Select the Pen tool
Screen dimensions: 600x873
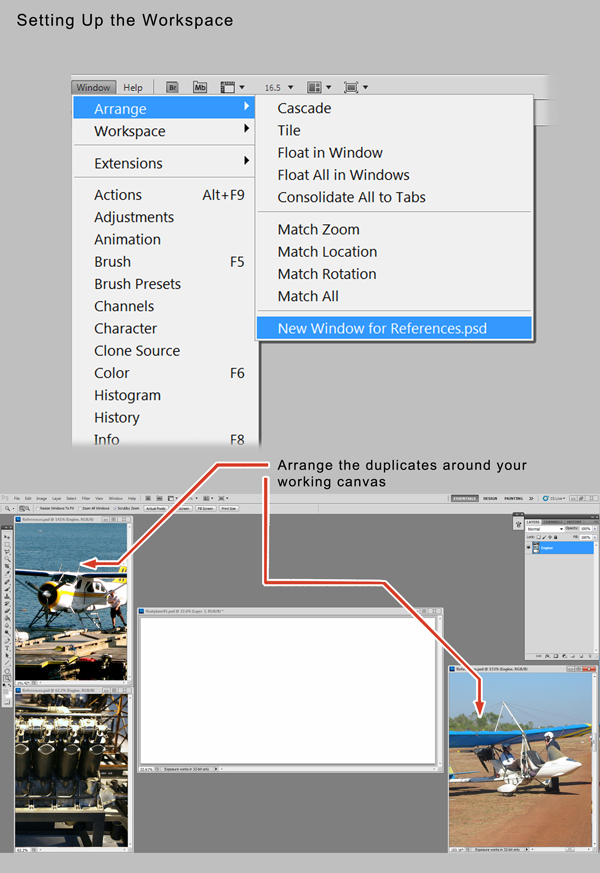tap(7, 641)
